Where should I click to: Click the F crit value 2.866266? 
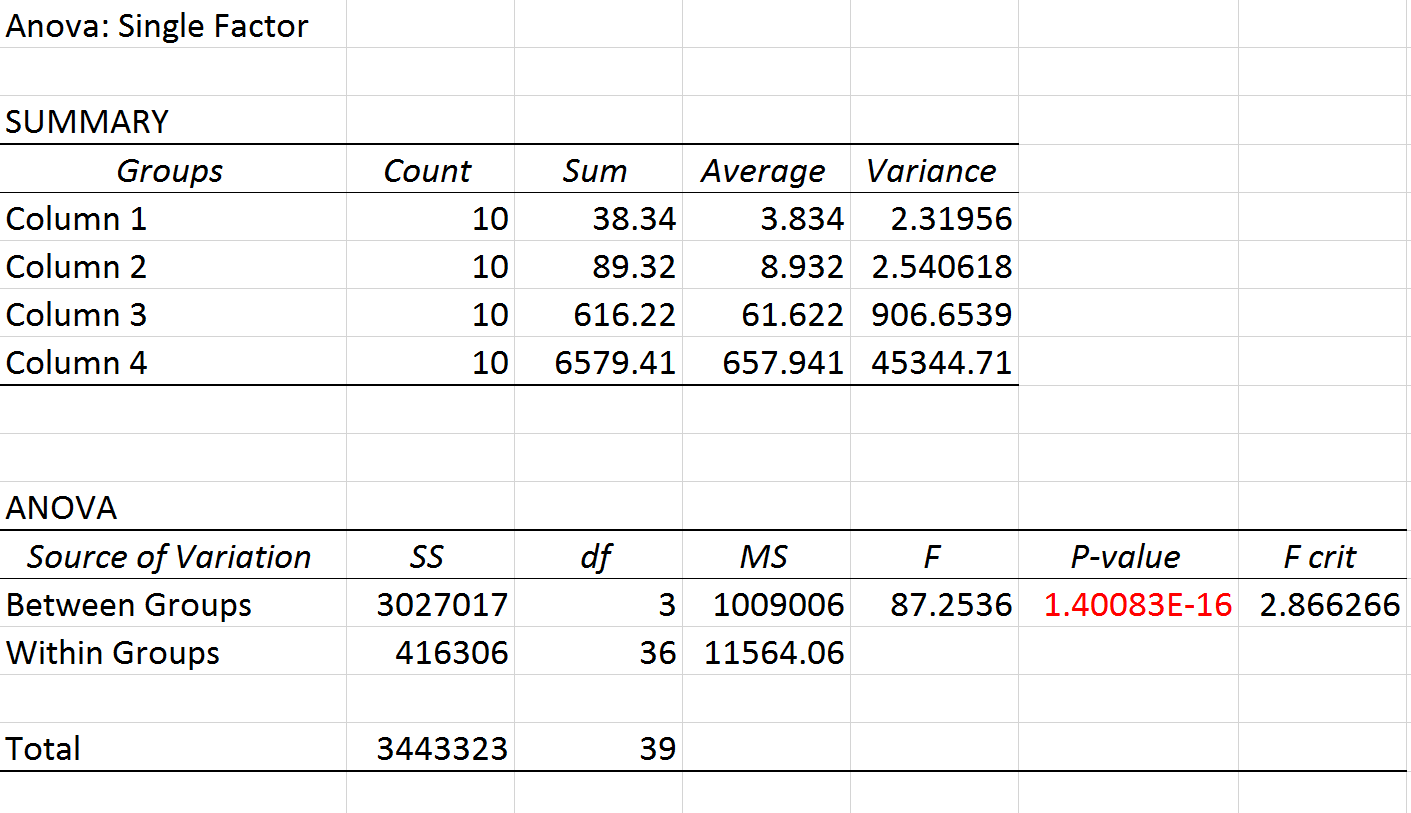pyautogui.click(x=1329, y=605)
